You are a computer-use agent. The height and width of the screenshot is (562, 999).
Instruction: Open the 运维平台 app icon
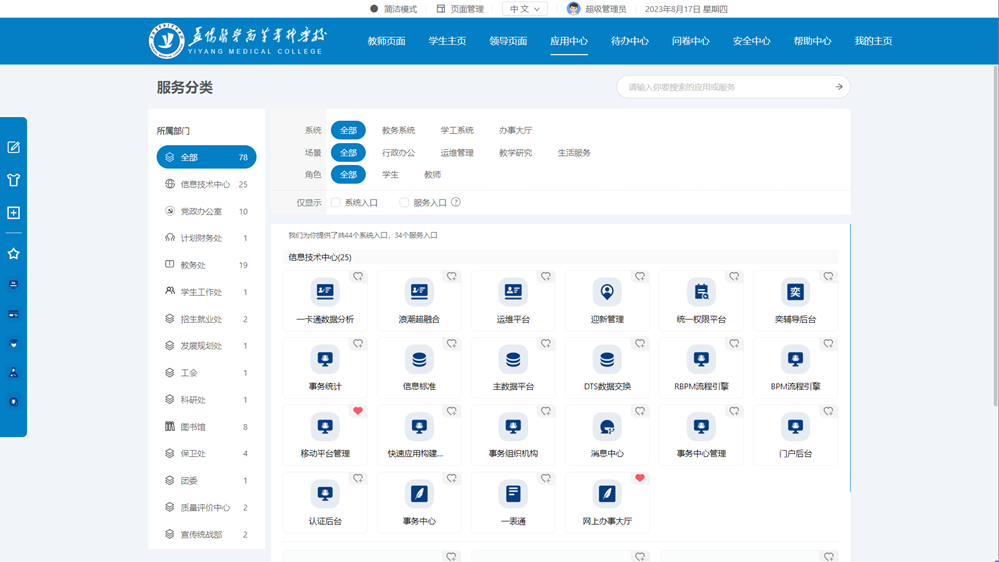point(513,292)
